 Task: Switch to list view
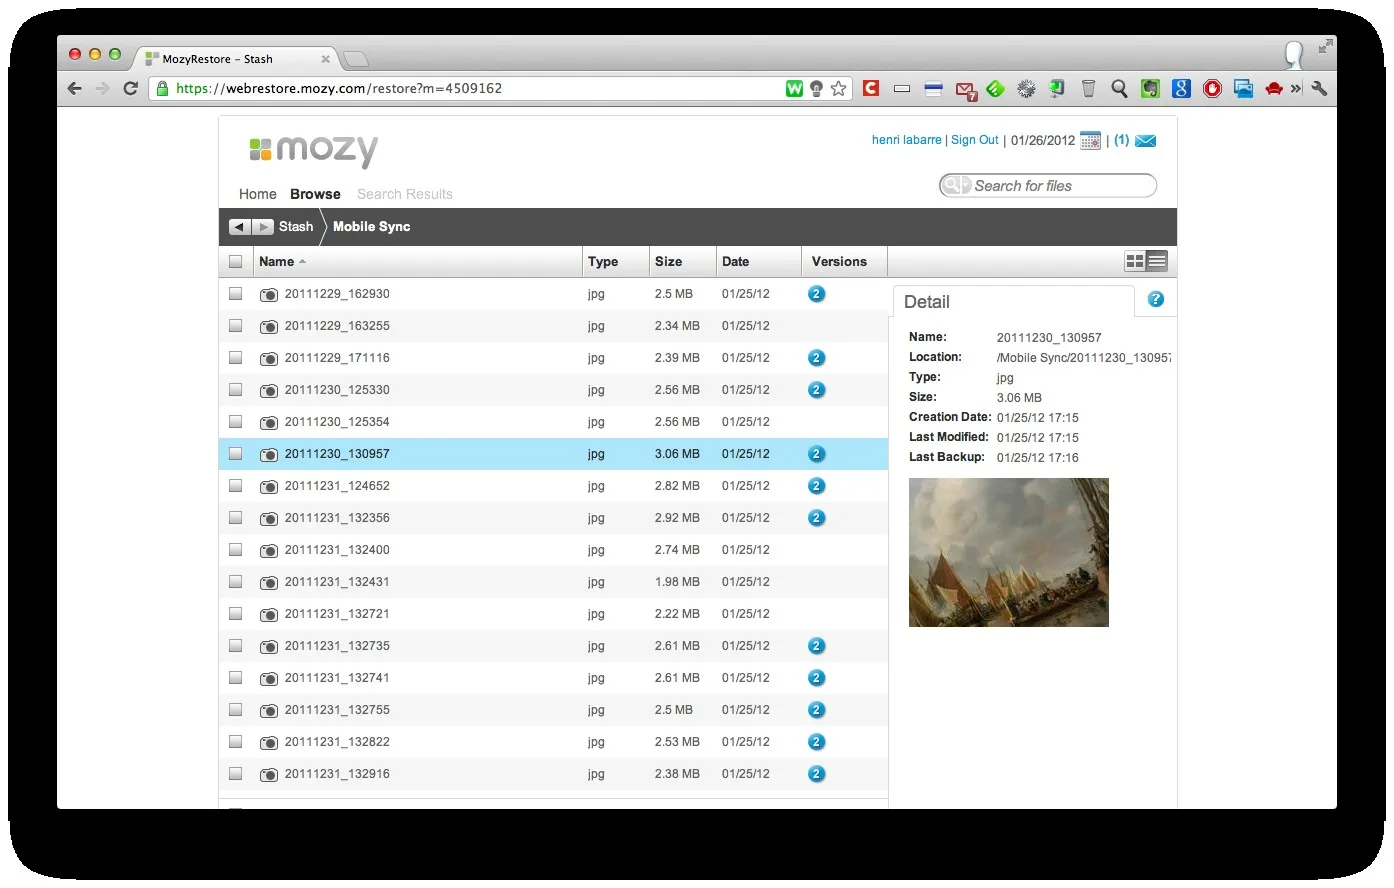[x=1157, y=261]
